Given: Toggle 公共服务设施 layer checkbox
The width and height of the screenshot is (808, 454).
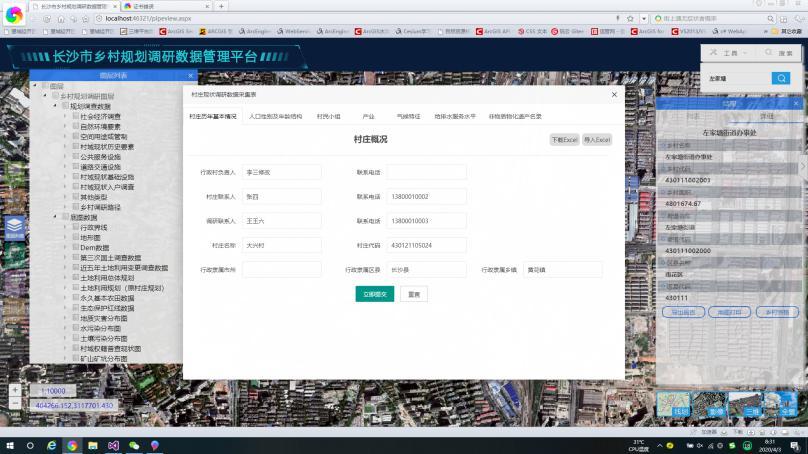Looking at the screenshot, I should coord(76,157).
